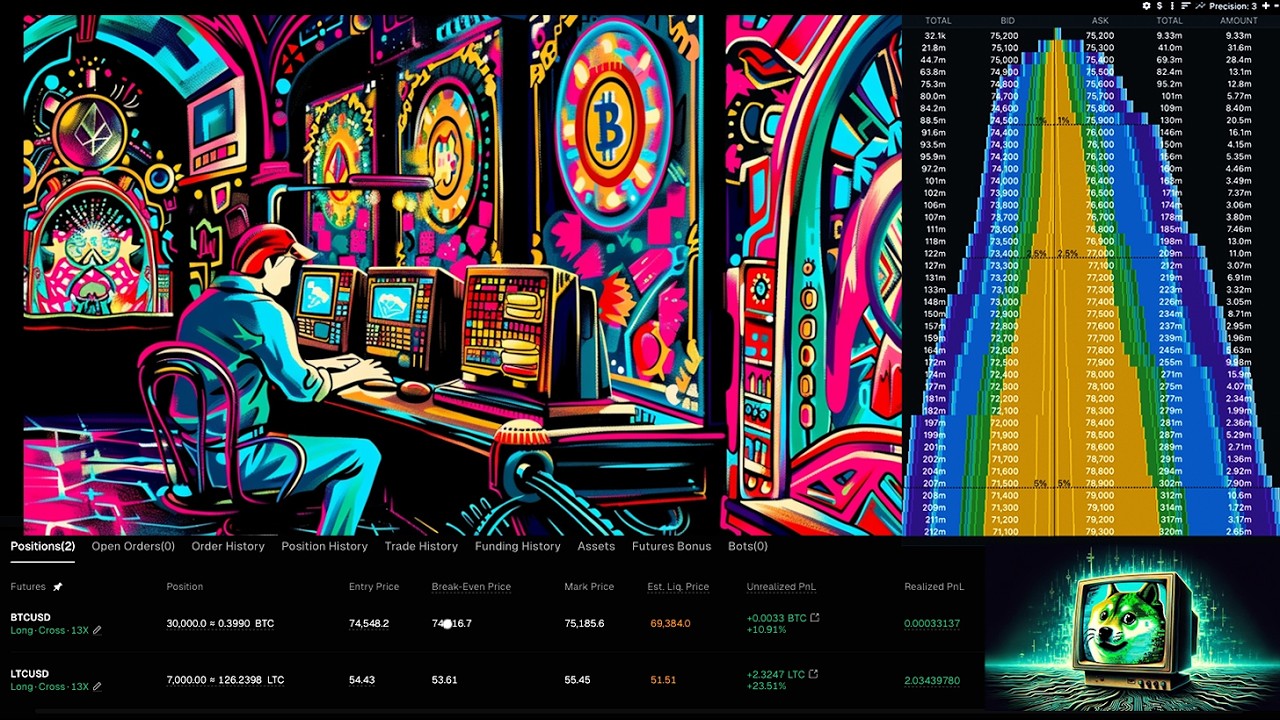Click the dollar sign currency icon
The image size is (1280, 720).
[x=1160, y=6]
